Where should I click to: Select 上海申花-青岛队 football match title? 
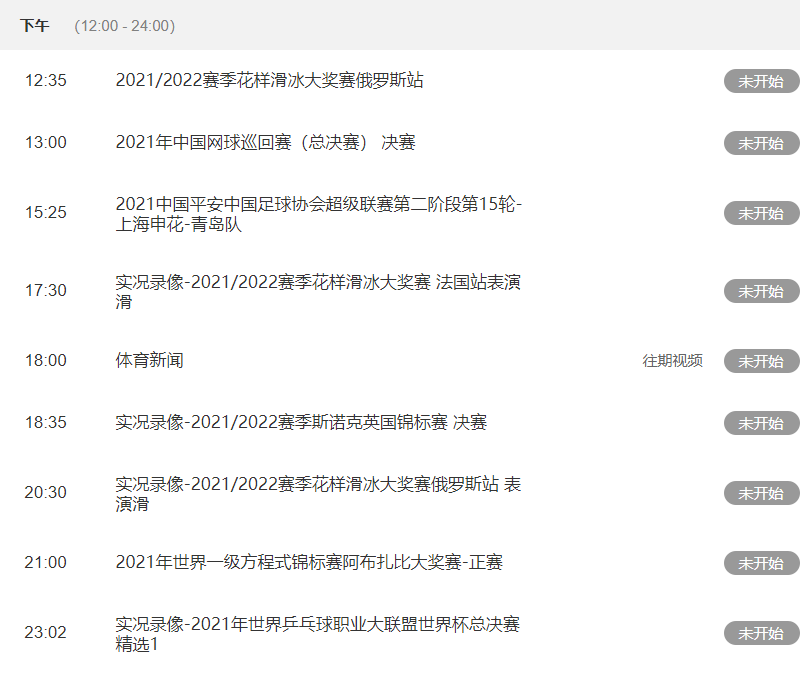318,214
